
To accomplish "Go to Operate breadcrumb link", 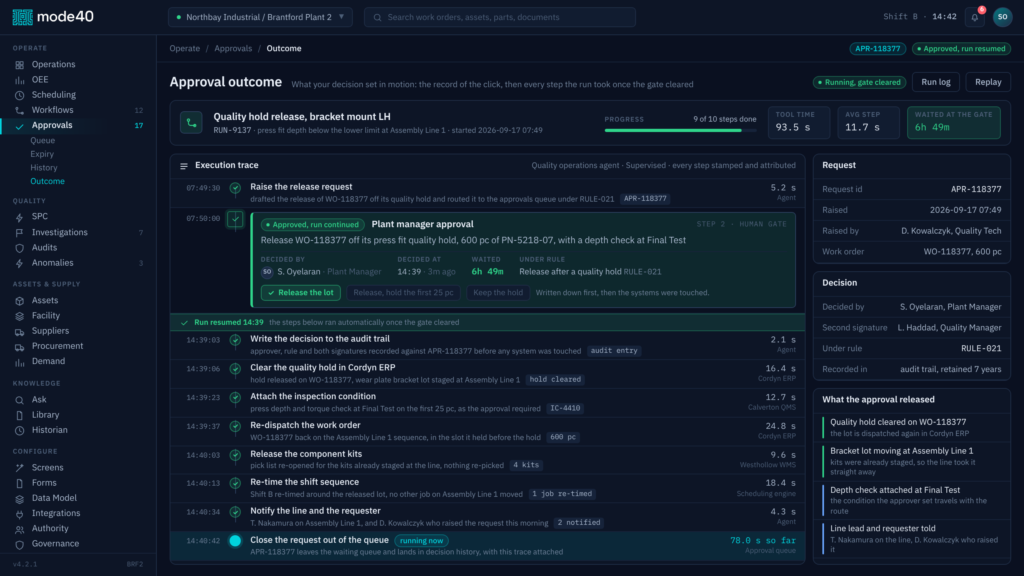I will click(x=185, y=48).
